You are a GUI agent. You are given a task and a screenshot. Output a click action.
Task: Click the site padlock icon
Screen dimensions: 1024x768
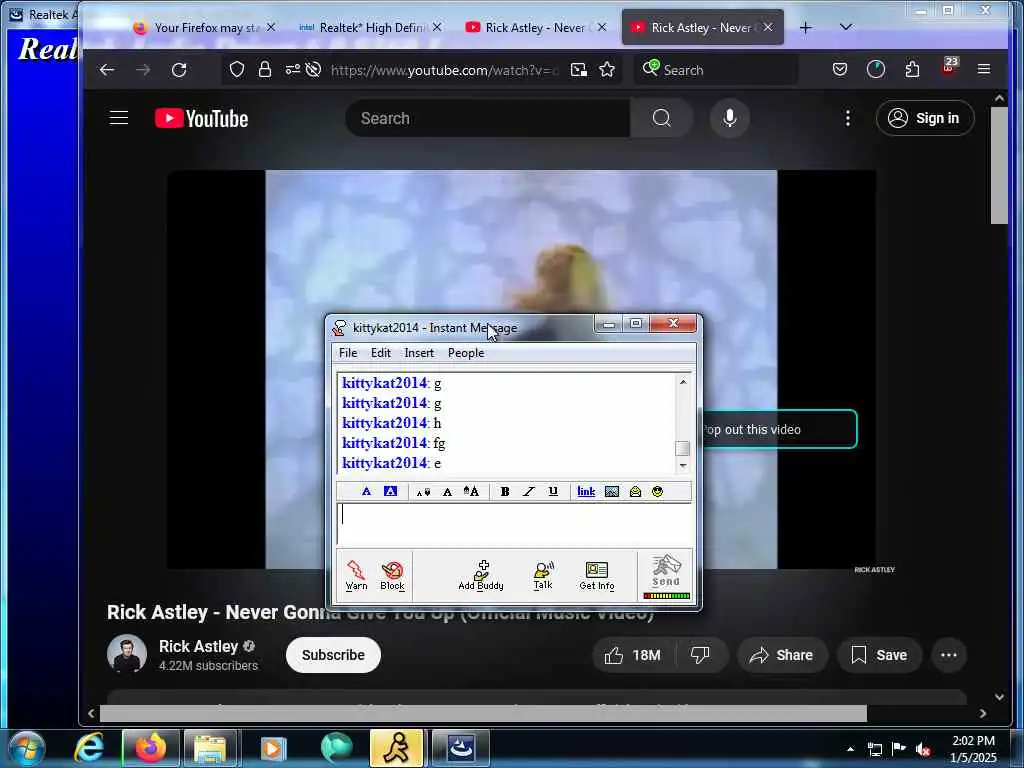(x=264, y=69)
